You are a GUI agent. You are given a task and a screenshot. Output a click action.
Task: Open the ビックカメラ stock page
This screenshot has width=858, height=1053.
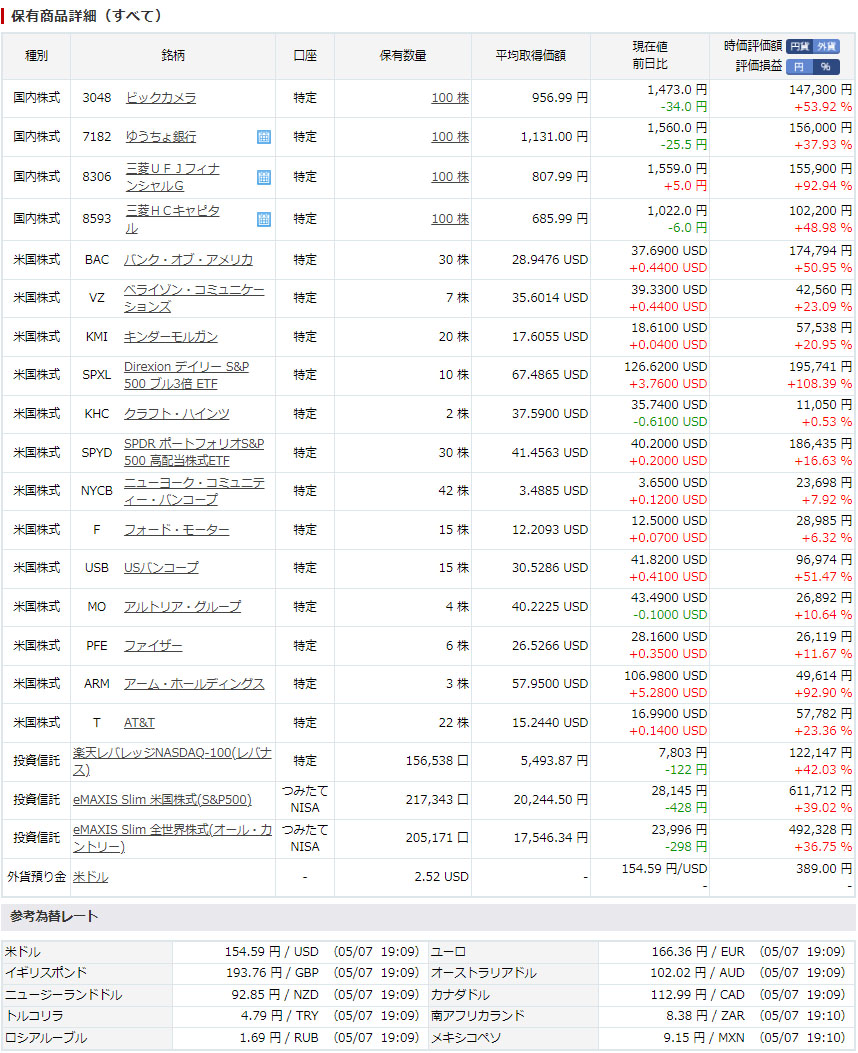coord(160,98)
